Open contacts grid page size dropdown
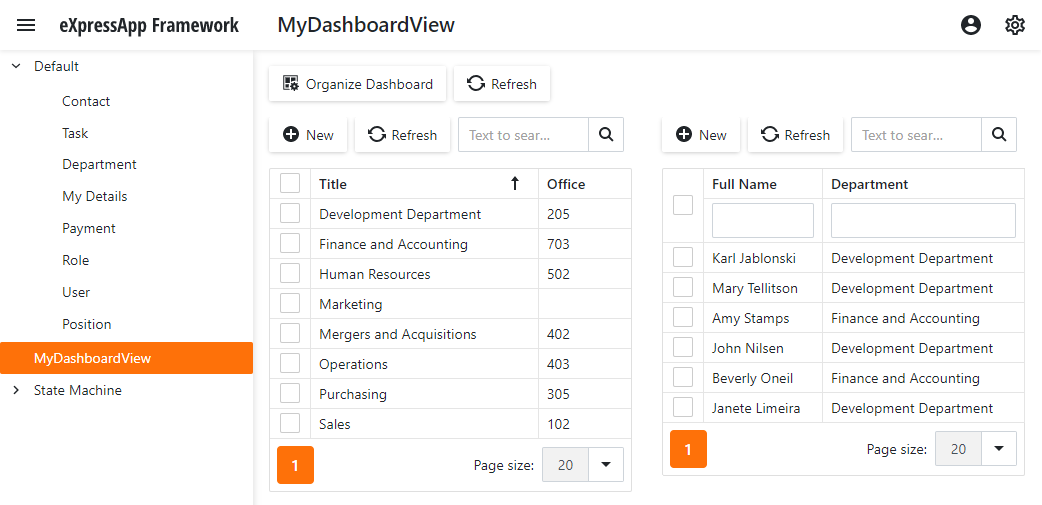1042x505 pixels. coord(998,449)
